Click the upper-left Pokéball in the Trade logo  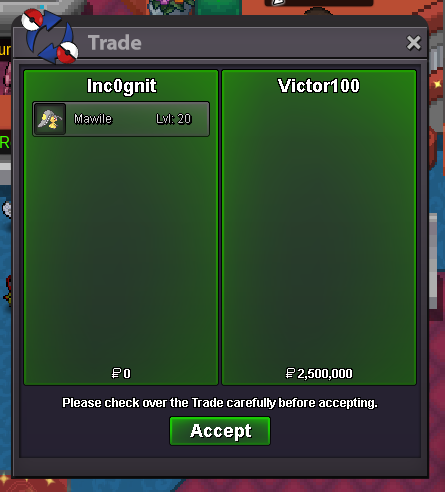coord(32,19)
